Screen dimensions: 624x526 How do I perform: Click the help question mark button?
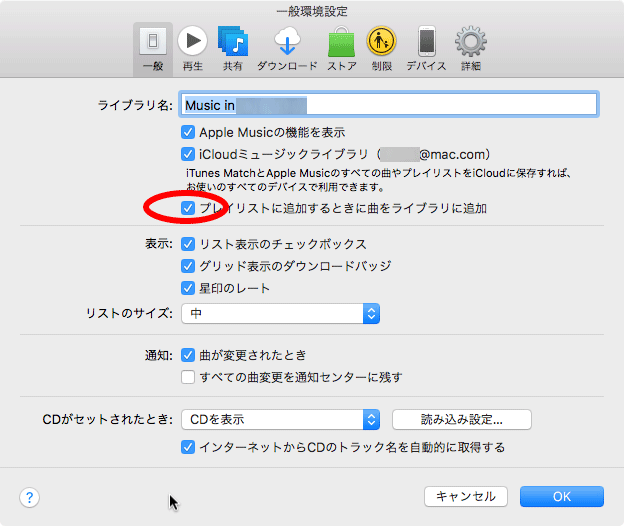click(29, 497)
